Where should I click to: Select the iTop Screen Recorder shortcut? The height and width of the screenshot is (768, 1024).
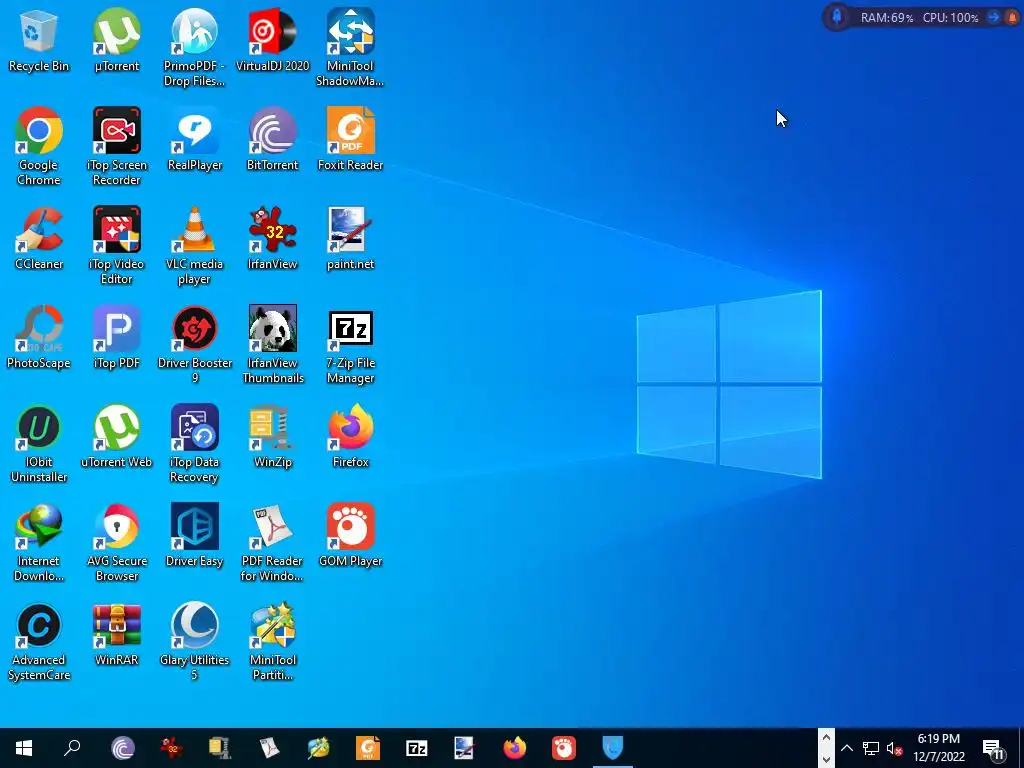pyautogui.click(x=117, y=147)
